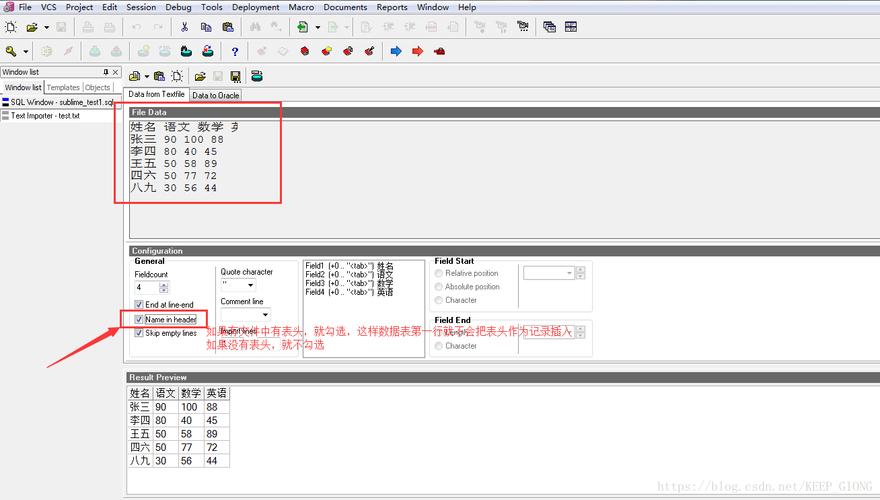Click the Text Importer paste from clipboard icon
Screen dimensions: 880x500
159,76
